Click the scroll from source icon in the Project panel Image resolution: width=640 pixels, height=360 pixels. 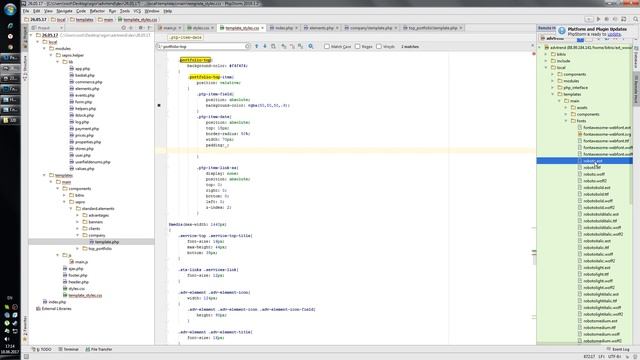pyautogui.click(x=124, y=28)
